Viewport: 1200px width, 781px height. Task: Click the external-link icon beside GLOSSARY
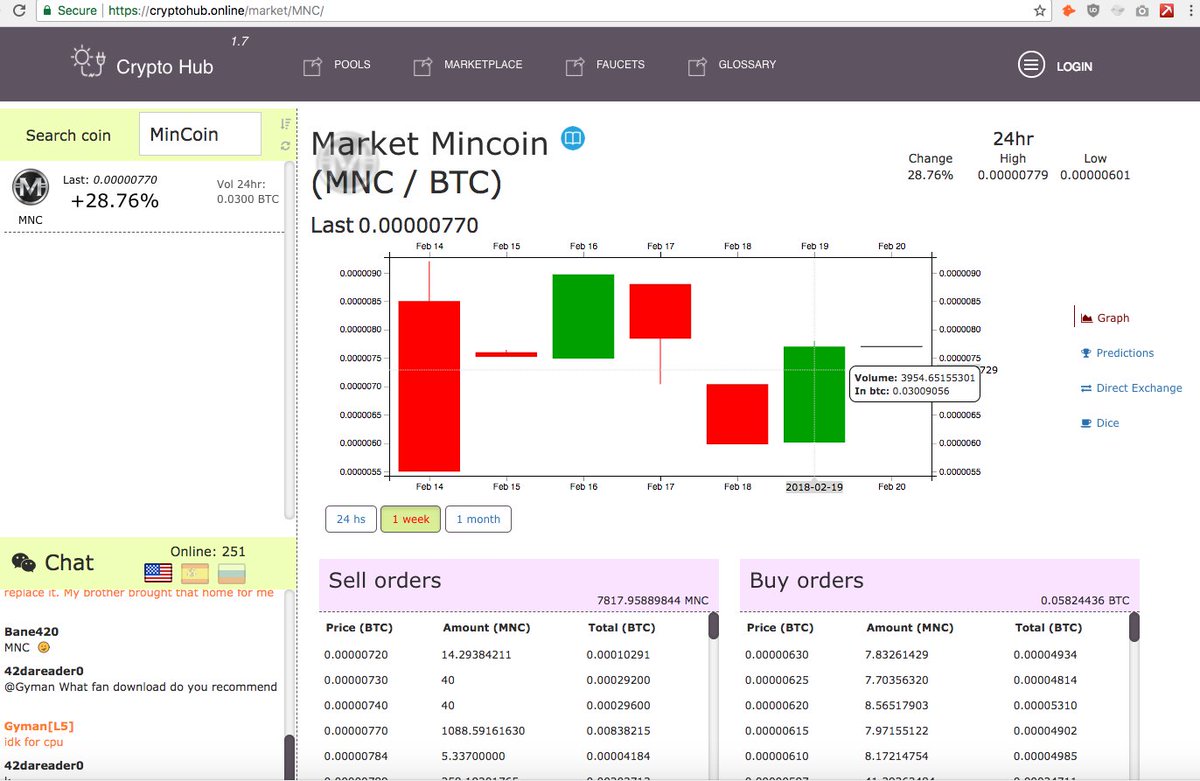pos(697,66)
